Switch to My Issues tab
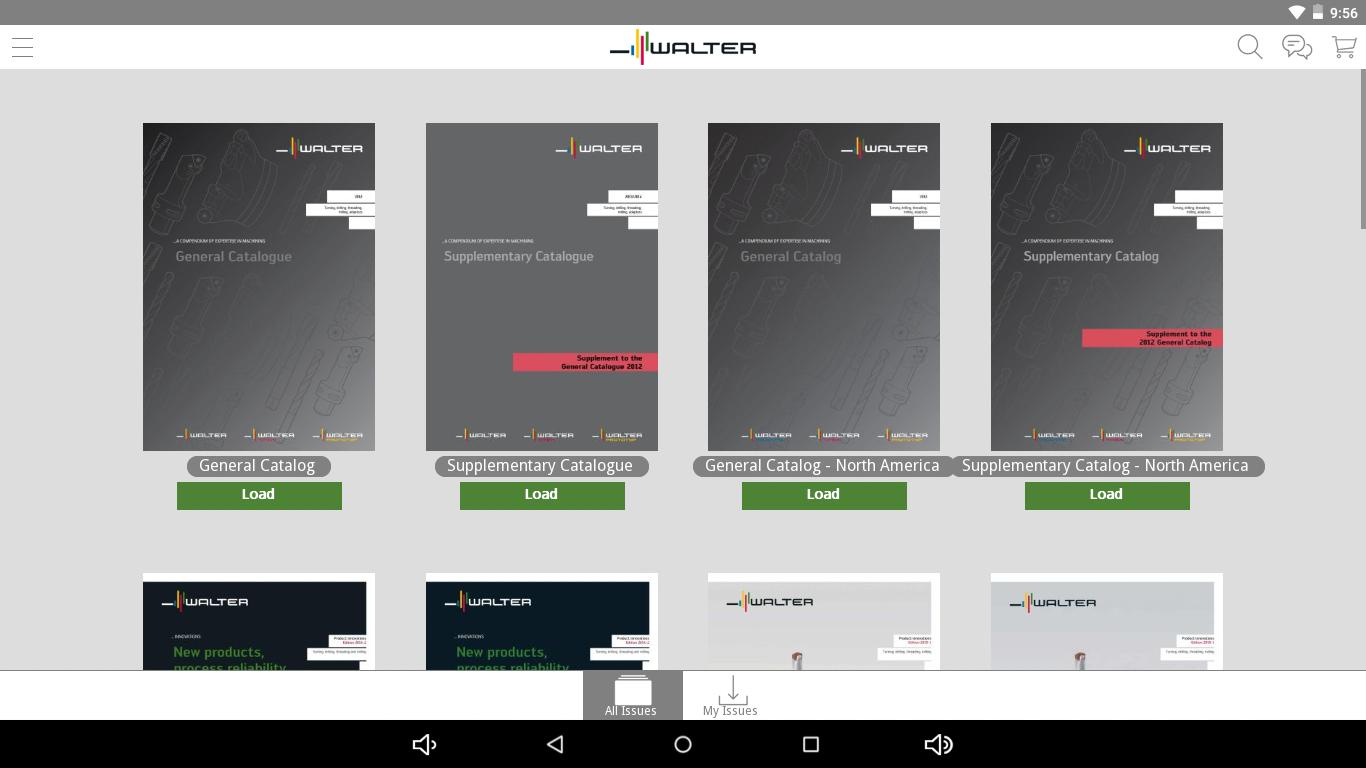Viewport: 1366px width, 768px height. (731, 695)
